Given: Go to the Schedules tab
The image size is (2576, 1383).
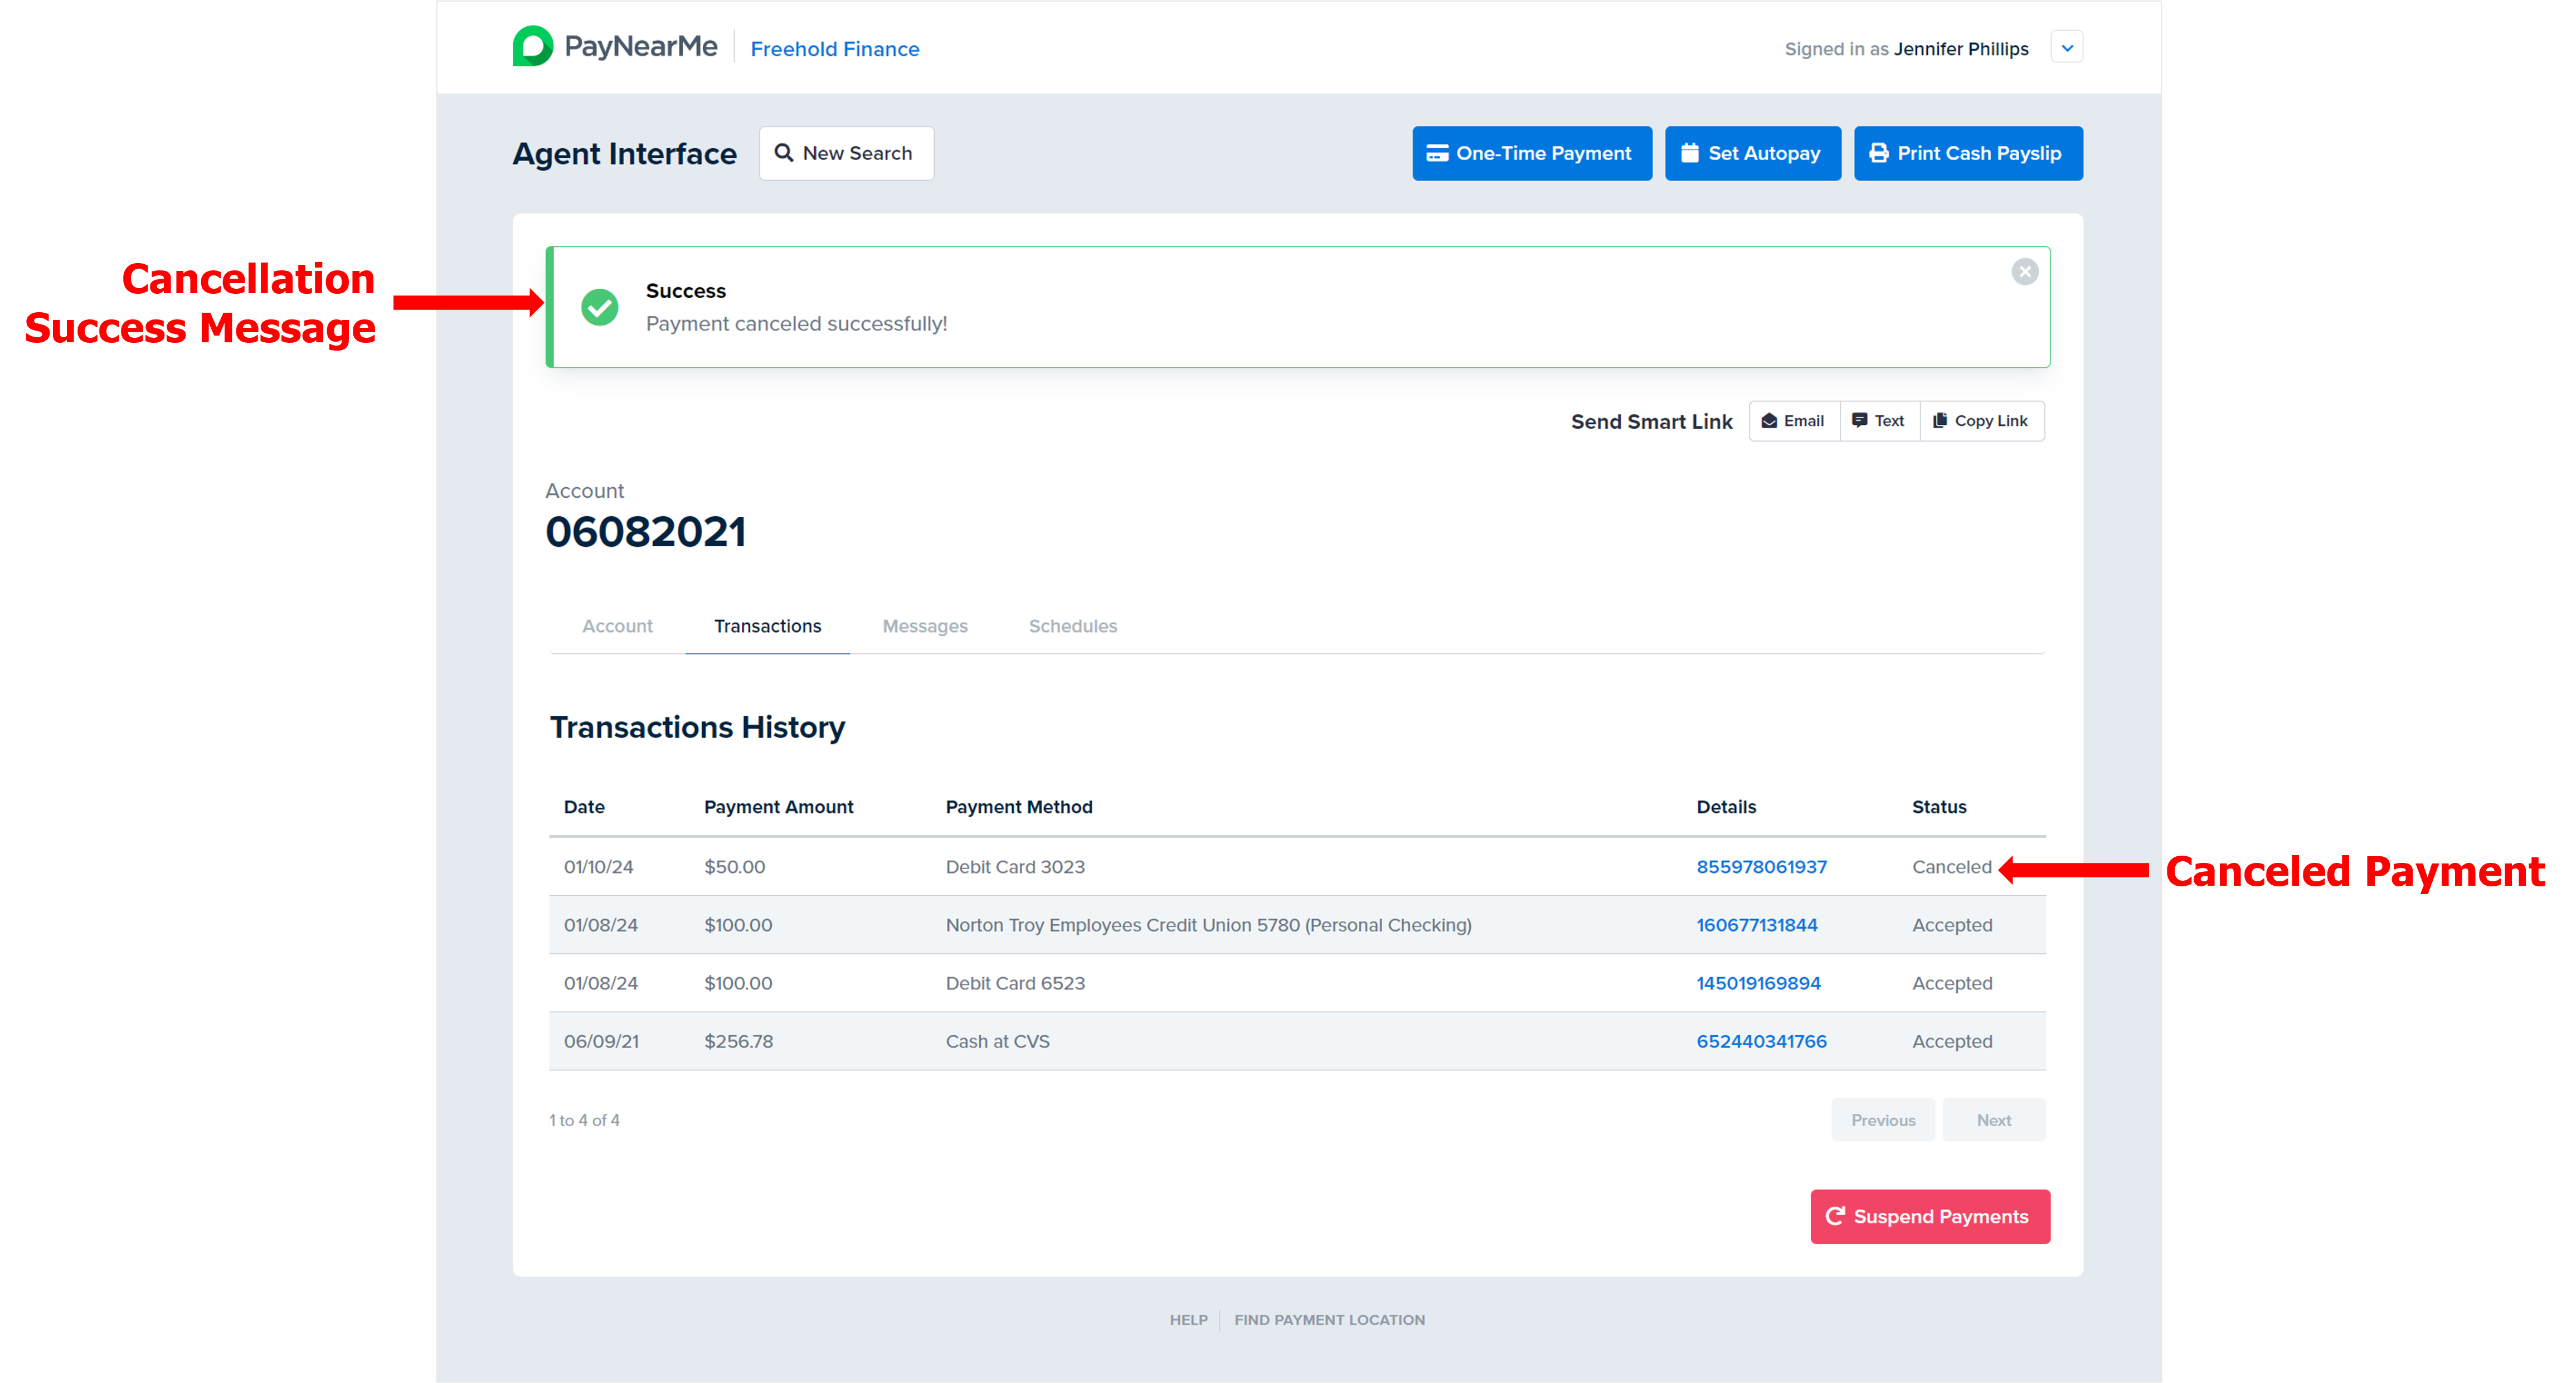Looking at the screenshot, I should tap(1072, 626).
